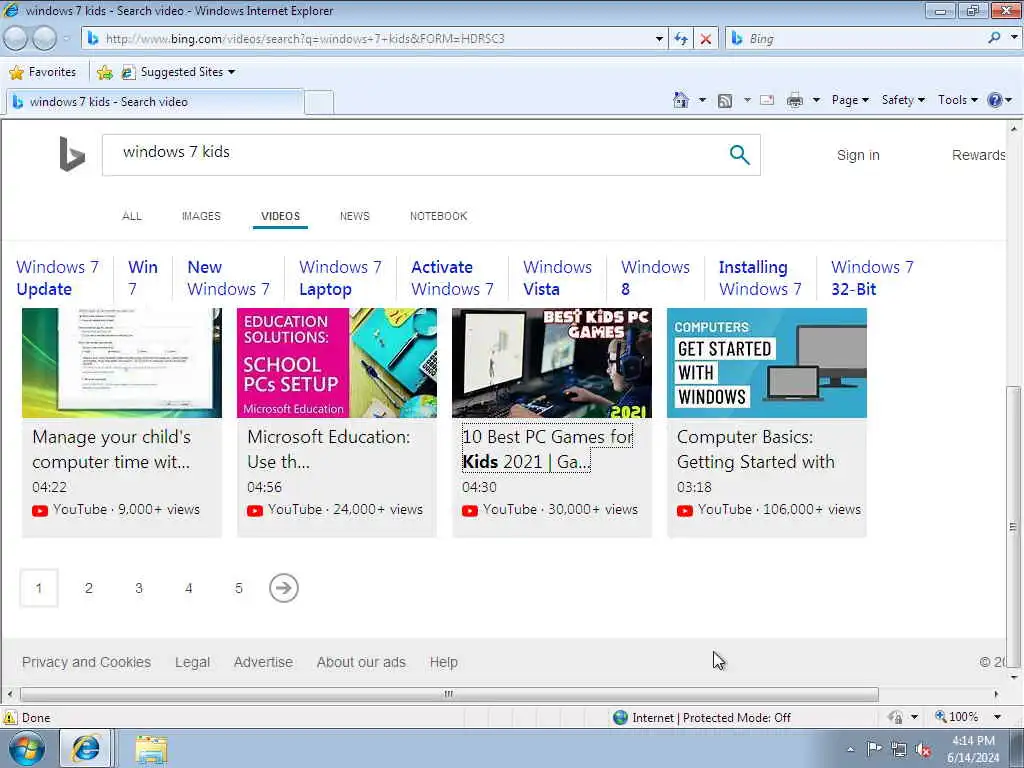Screen dimensions: 1024x768
Task: Click the taskbar clock showing 4:14 PM
Action: (973, 749)
